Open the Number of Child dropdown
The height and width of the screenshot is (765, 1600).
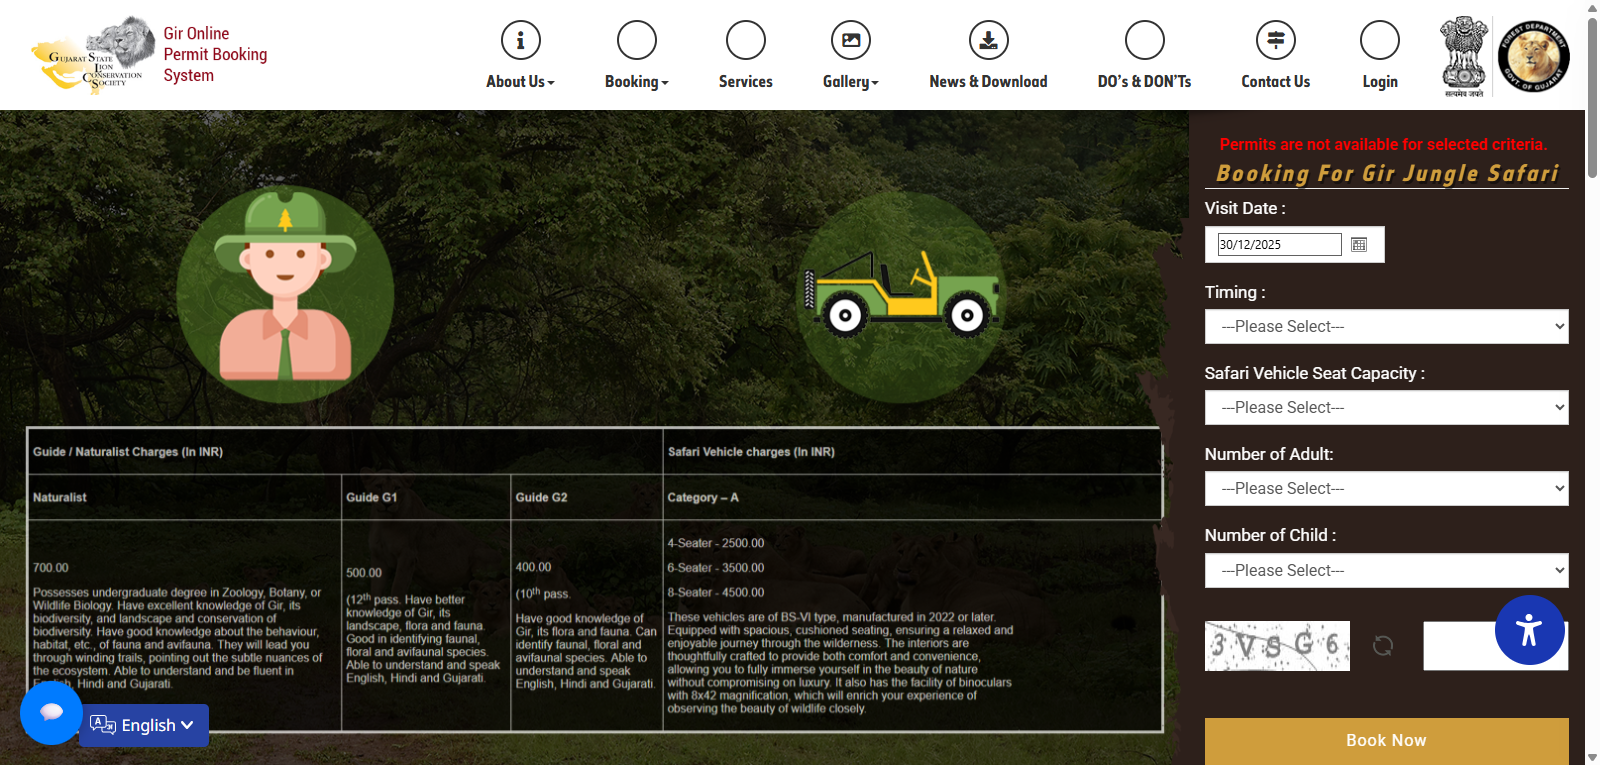click(1386, 571)
